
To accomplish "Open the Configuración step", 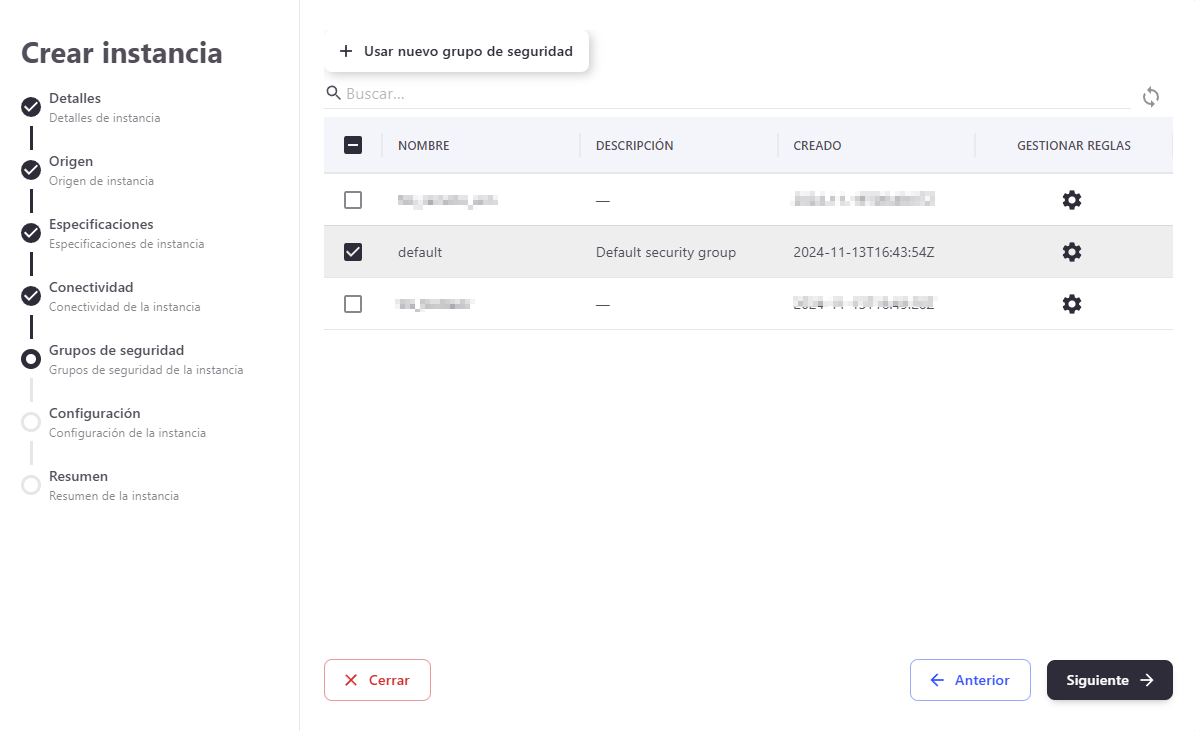I will (94, 414).
